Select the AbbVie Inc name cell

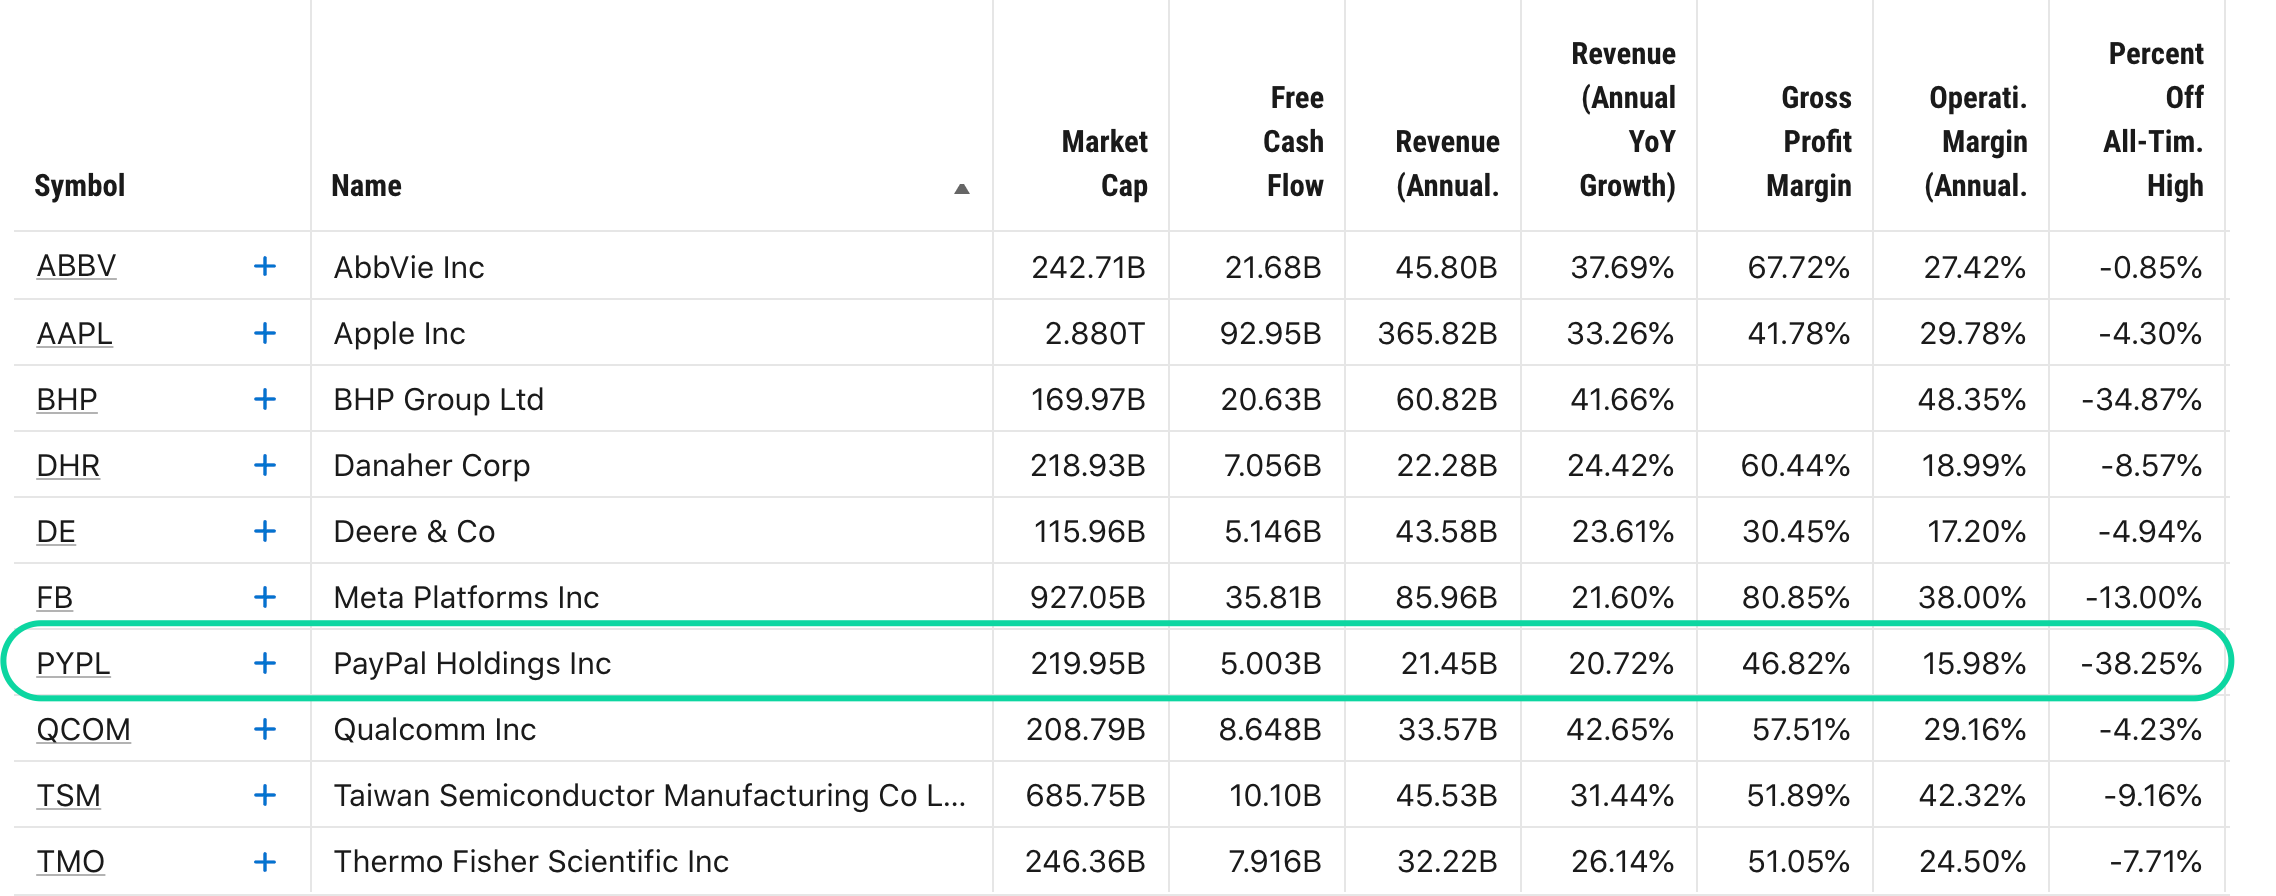click(x=408, y=267)
